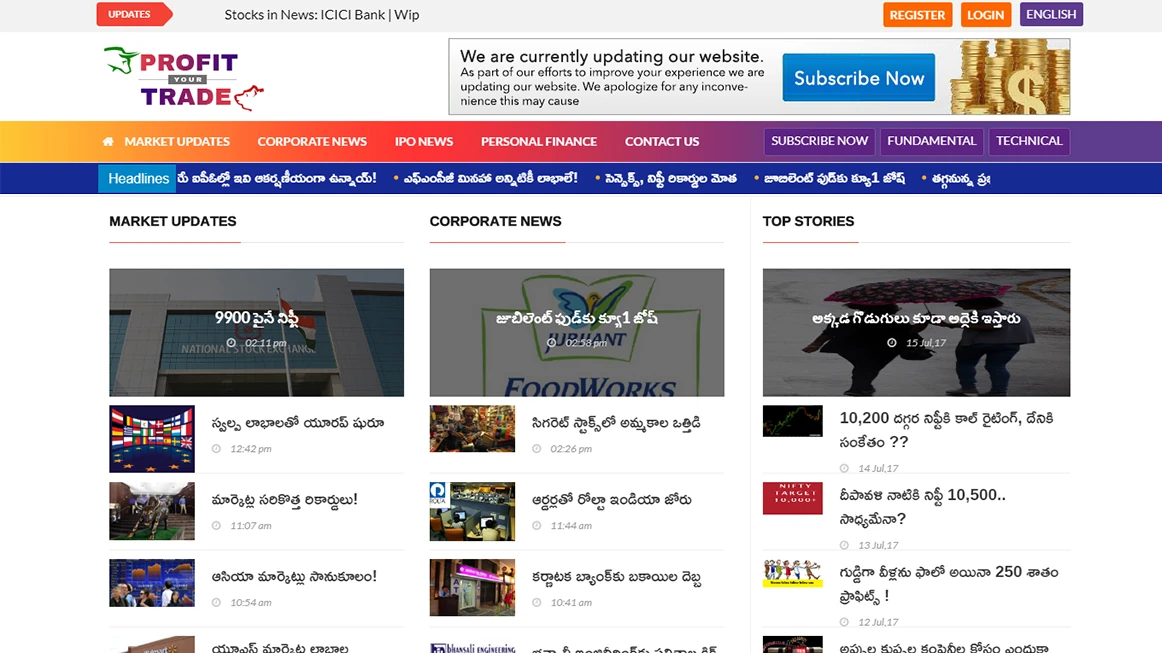
Task: Open featured Jubilant FoodWorks story image
Action: point(577,332)
